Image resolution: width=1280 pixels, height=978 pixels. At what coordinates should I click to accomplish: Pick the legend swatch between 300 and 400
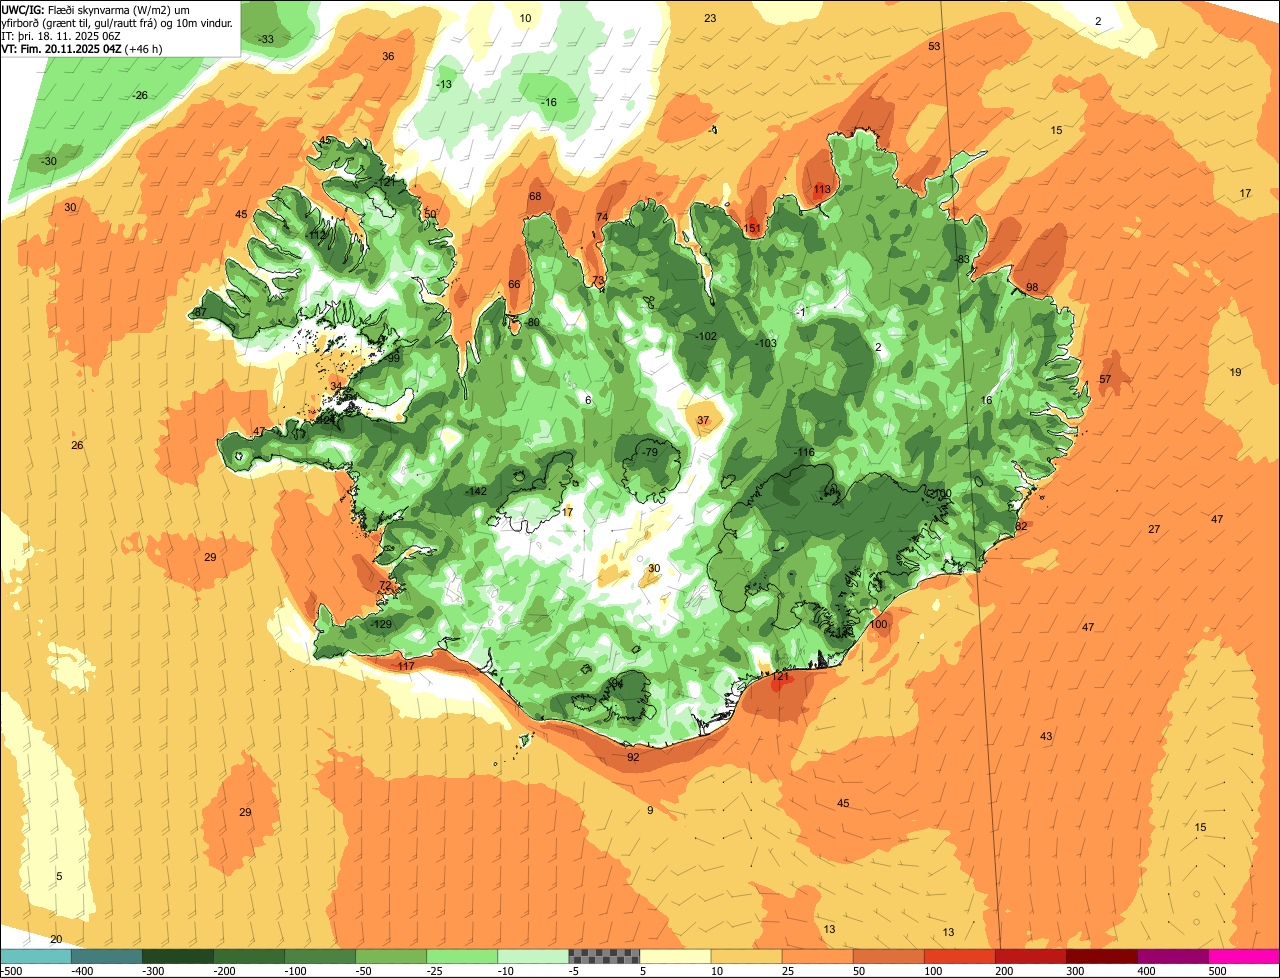click(x=1102, y=956)
